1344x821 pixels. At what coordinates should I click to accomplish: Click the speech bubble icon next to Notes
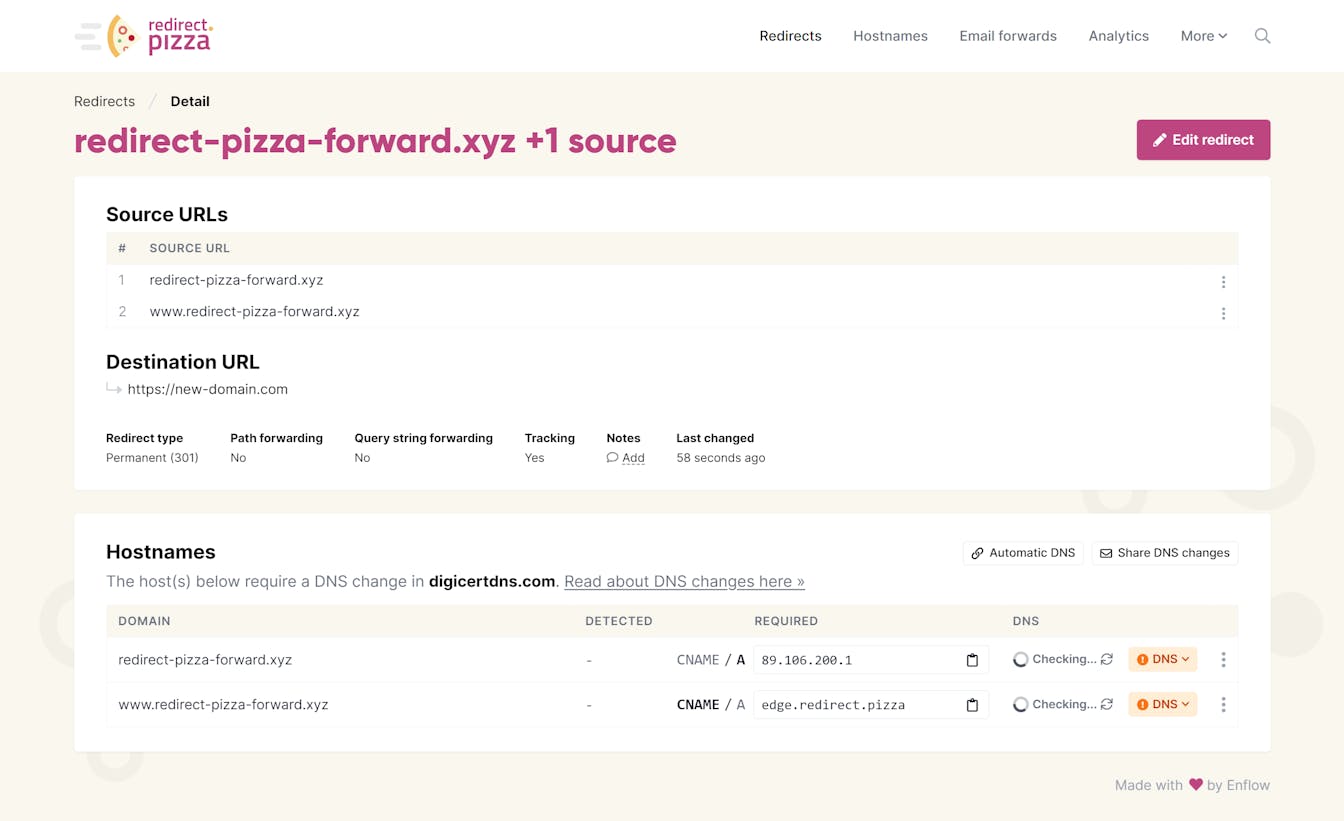click(x=613, y=458)
